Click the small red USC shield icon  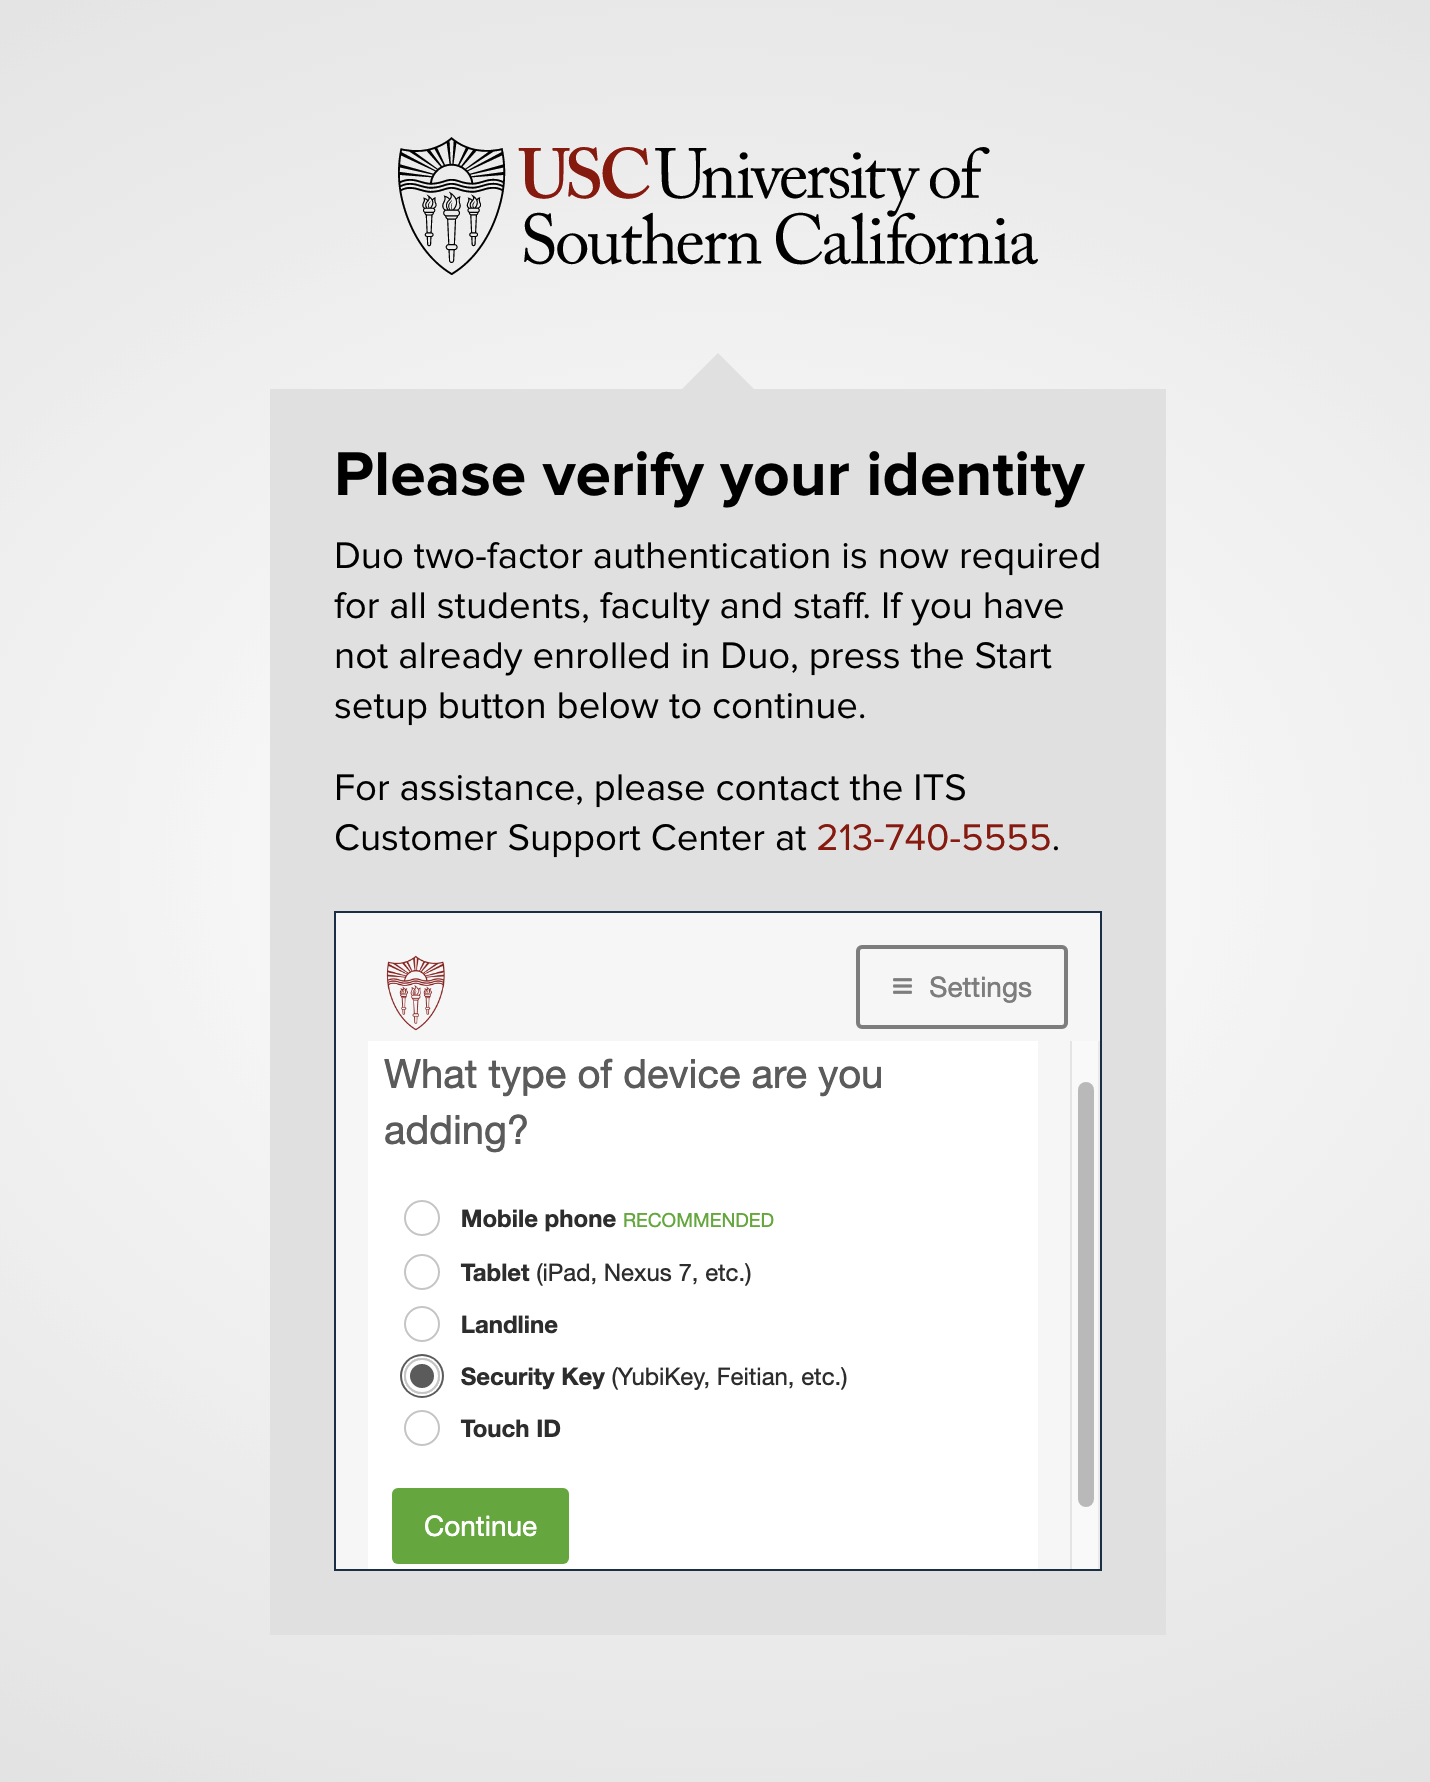click(415, 992)
